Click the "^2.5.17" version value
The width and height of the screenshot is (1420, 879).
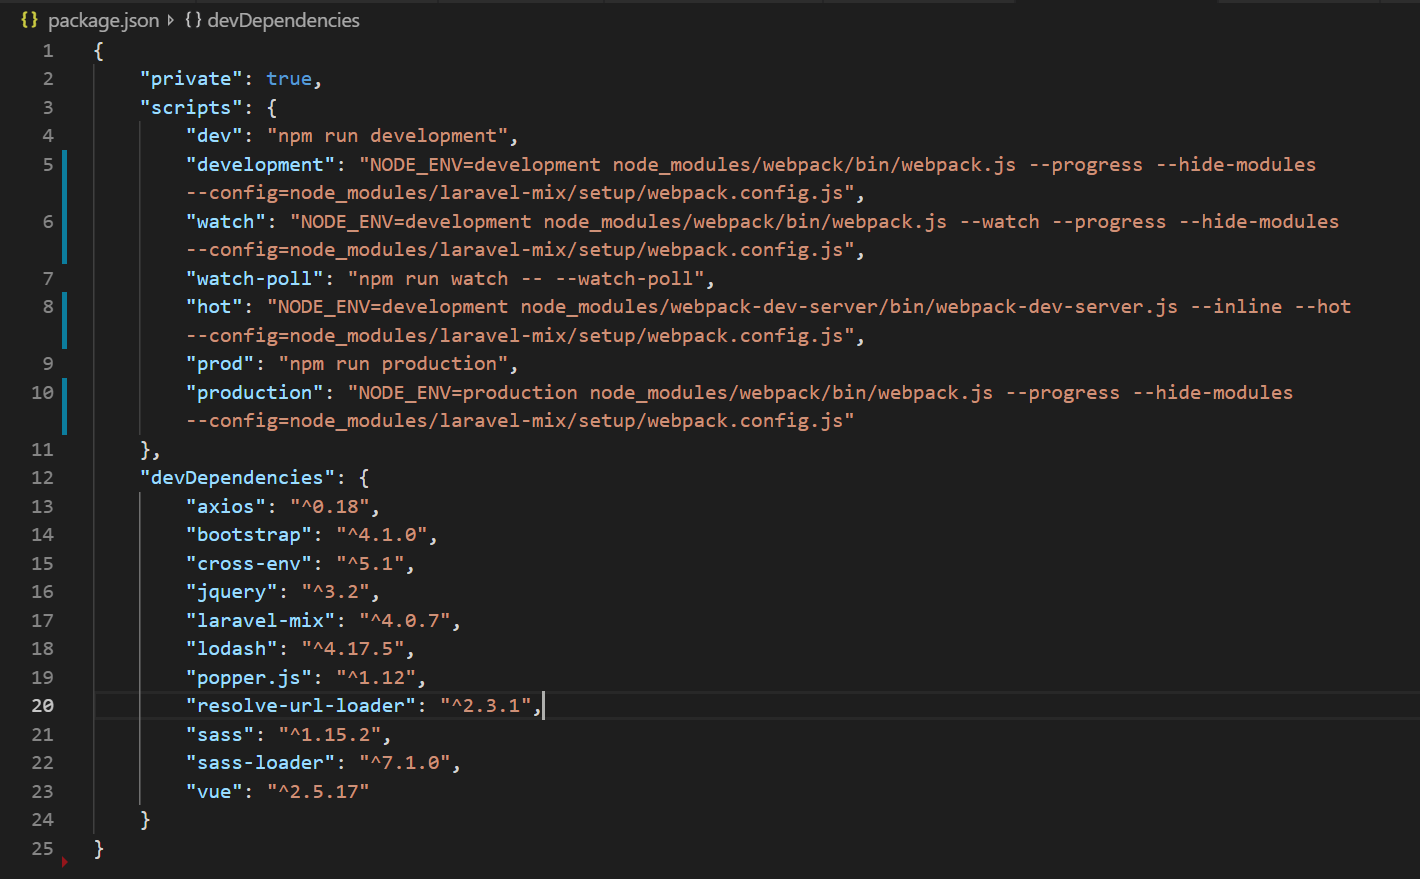318,791
